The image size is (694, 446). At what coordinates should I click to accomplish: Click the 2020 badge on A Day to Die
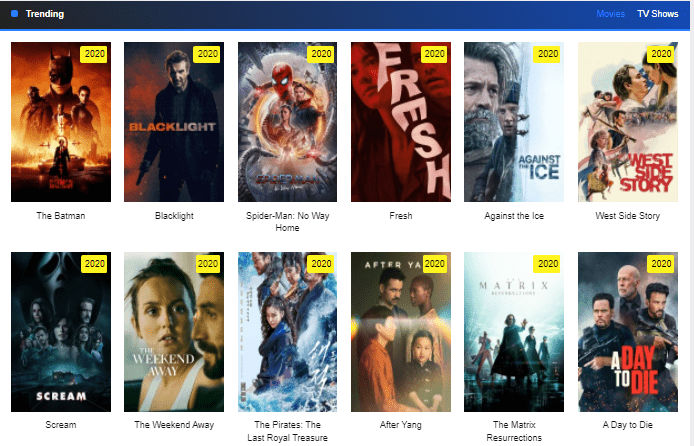coord(661,264)
